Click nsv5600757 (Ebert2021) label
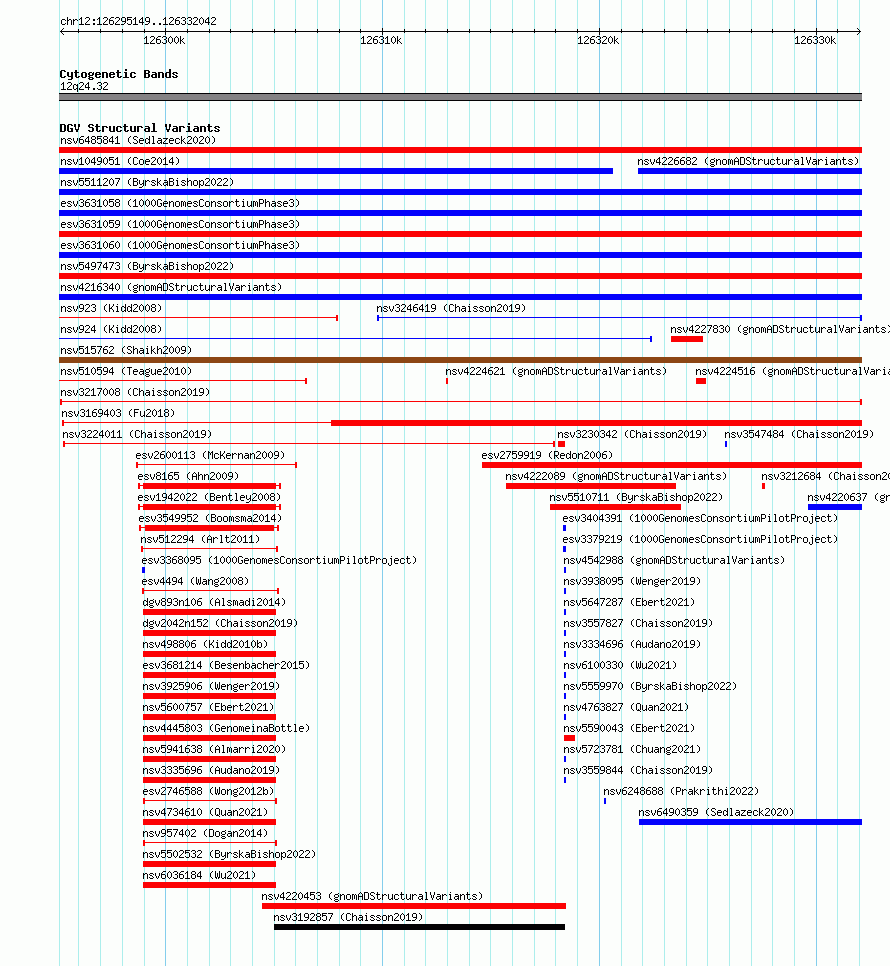 point(208,706)
